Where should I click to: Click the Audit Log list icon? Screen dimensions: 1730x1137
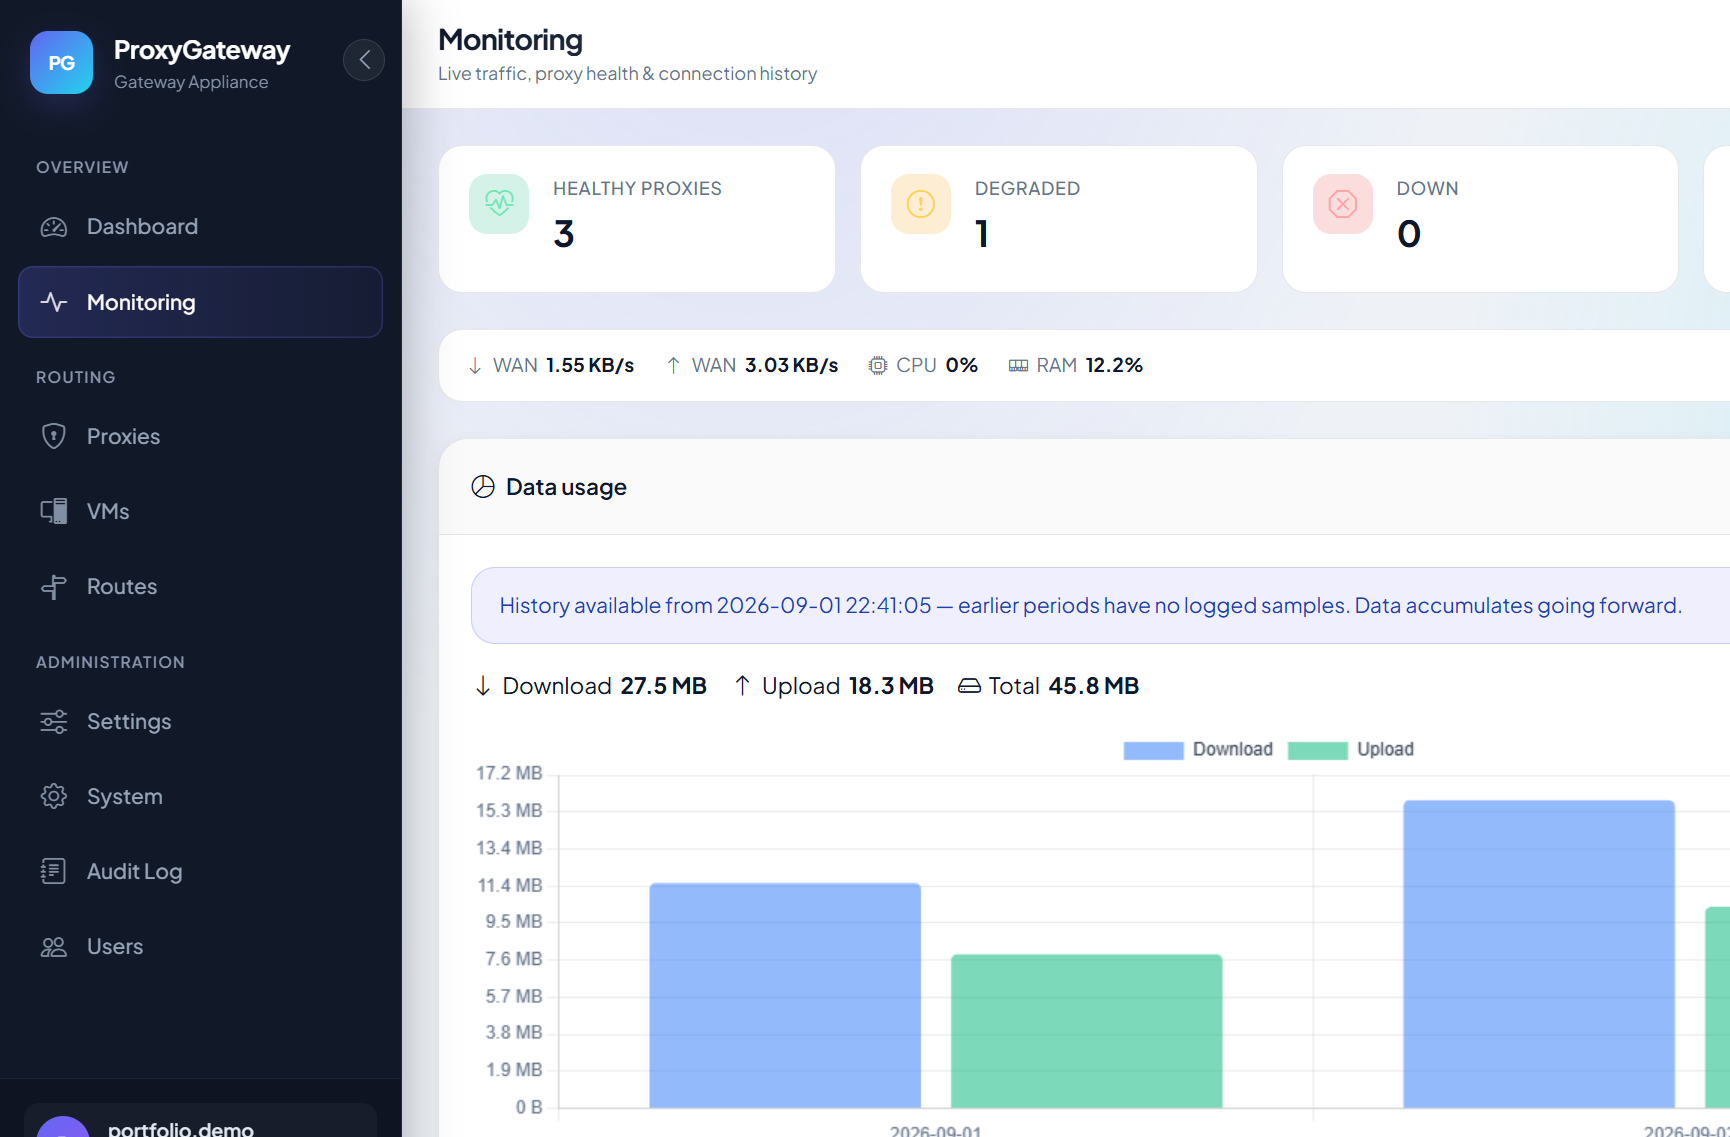pos(54,872)
